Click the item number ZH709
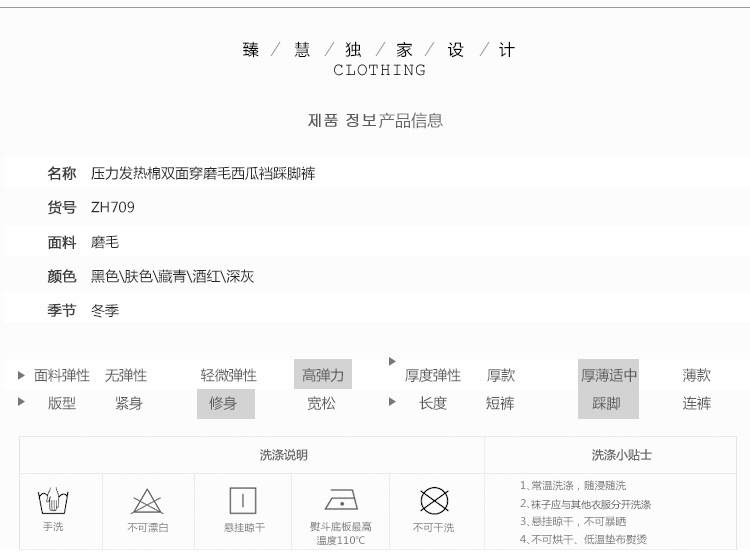The height and width of the screenshot is (553, 750). [x=113, y=207]
